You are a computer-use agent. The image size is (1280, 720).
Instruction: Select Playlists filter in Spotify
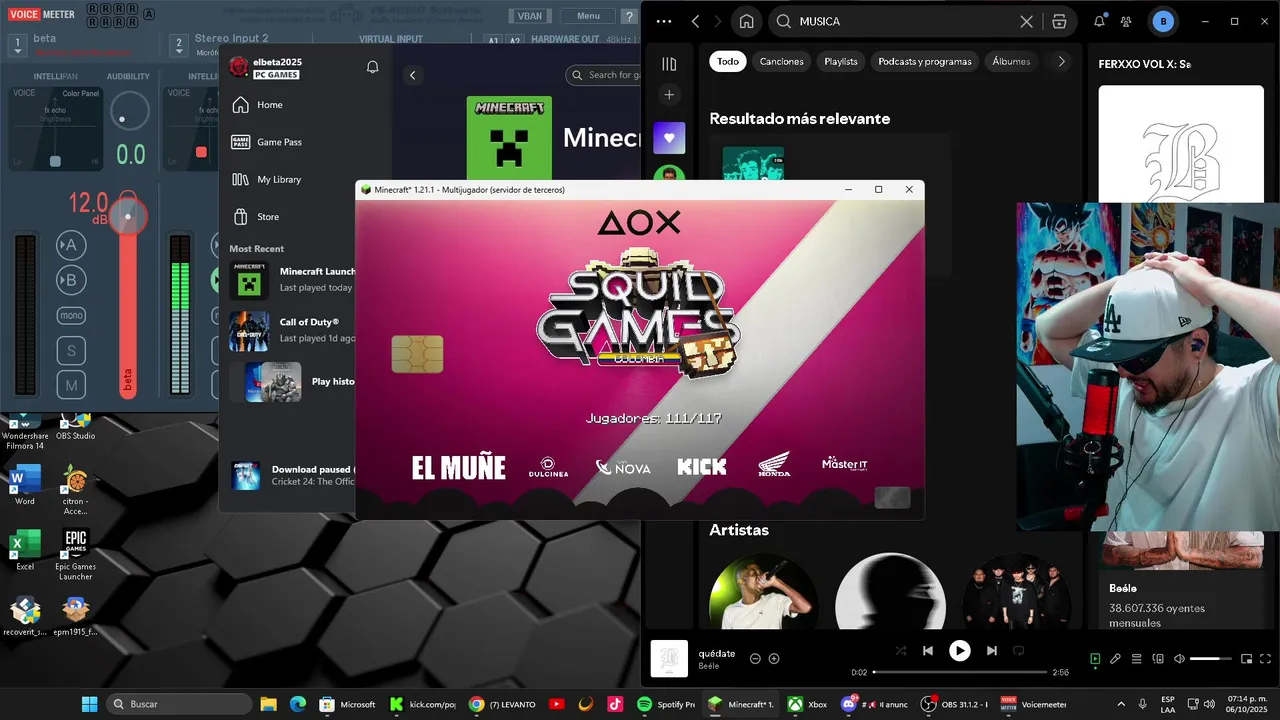pyautogui.click(x=841, y=61)
